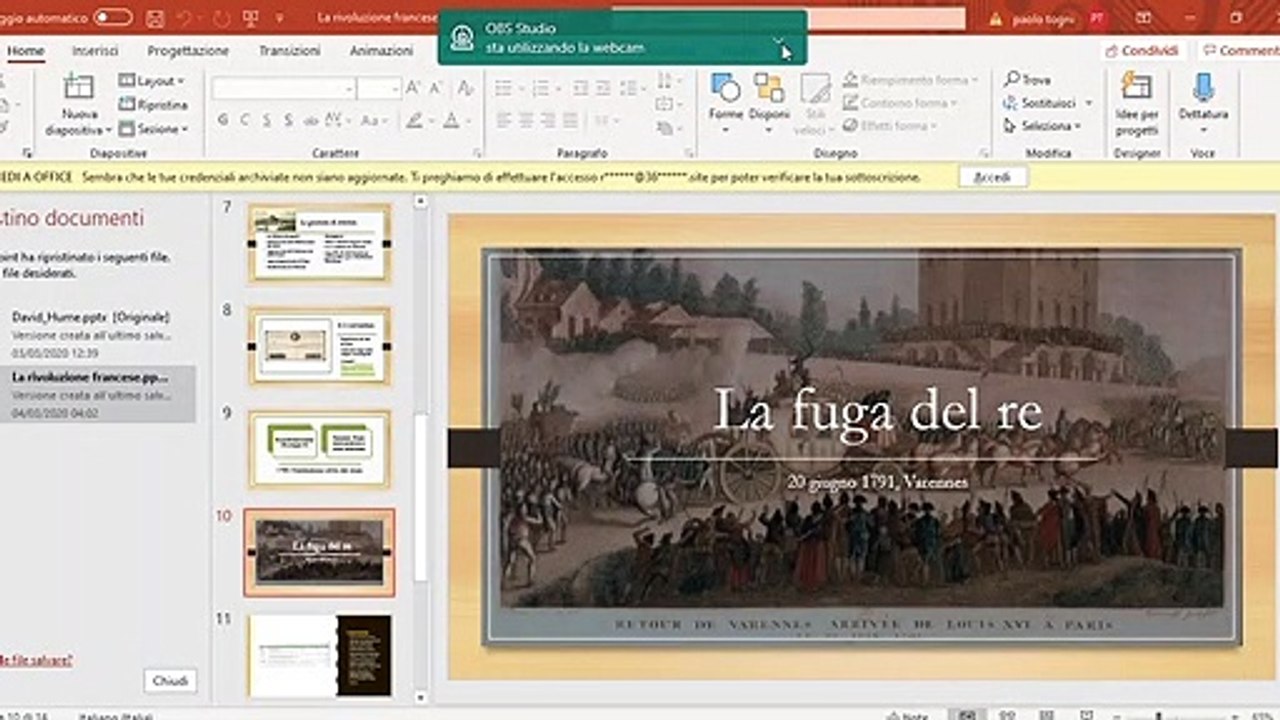The width and height of the screenshot is (1280, 720).
Task: Increase list indent level icon
Action: click(604, 89)
